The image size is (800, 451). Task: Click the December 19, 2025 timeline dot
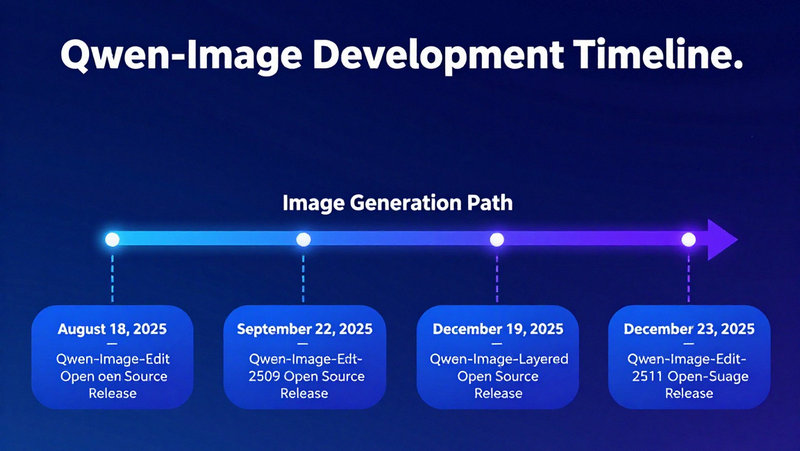click(497, 239)
